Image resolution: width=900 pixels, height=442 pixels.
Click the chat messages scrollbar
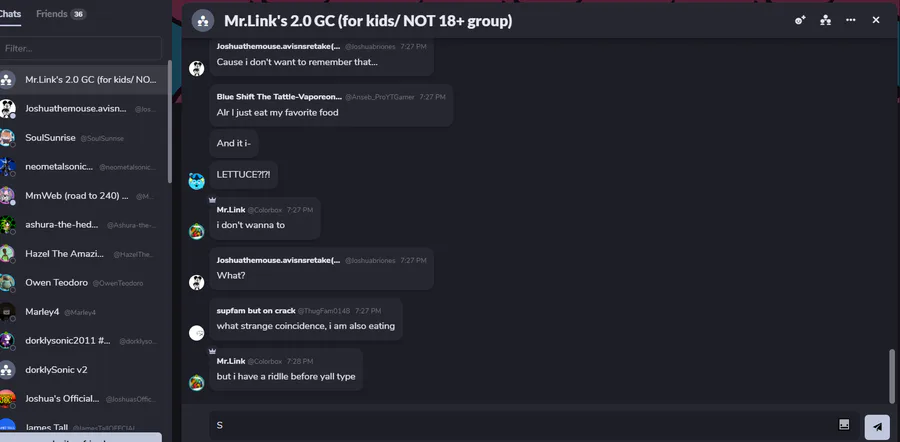tap(891, 375)
